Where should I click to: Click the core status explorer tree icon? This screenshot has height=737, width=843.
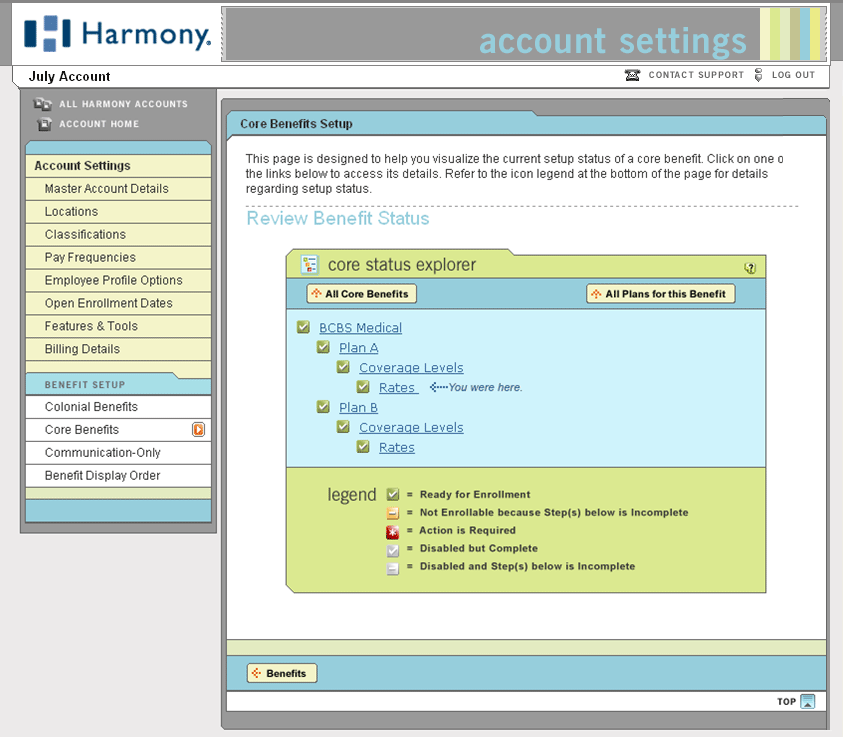310,265
